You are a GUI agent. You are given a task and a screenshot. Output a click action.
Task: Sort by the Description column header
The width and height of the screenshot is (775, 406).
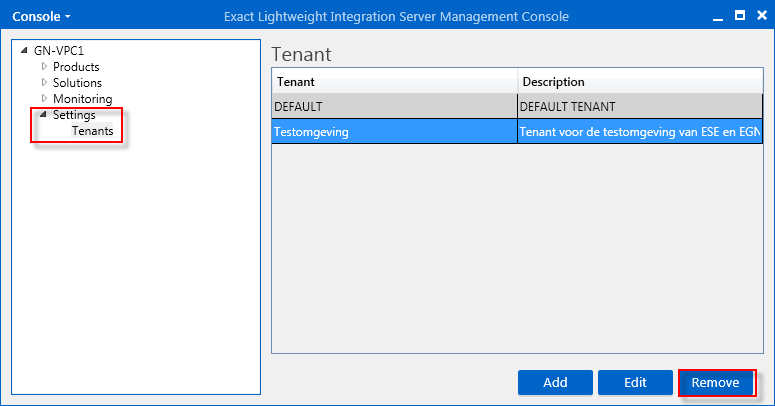tap(640, 82)
